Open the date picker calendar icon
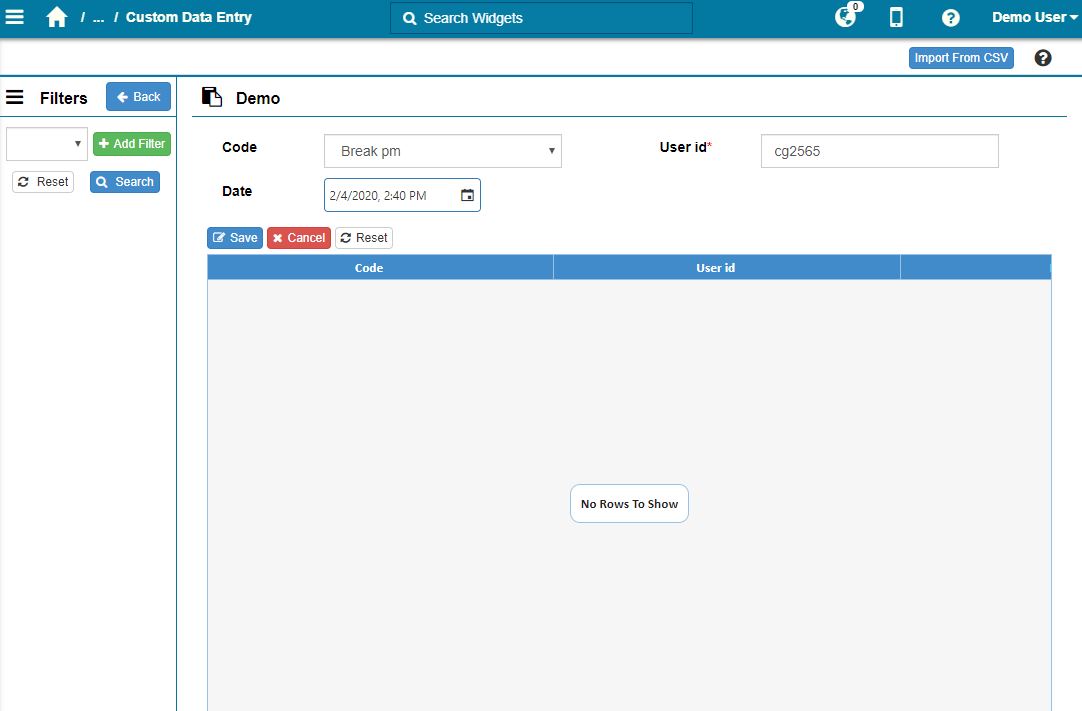Viewport: 1082px width, 711px height. tap(467, 195)
